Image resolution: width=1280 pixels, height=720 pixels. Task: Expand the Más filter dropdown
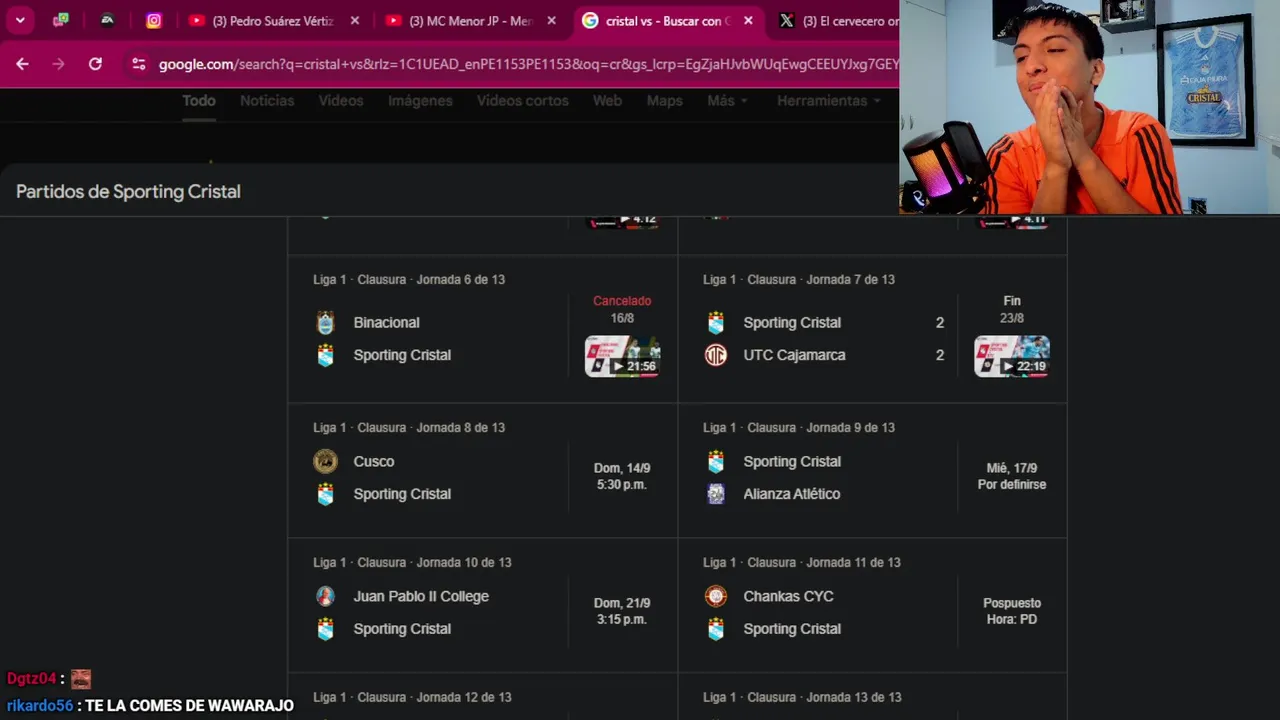coord(727,101)
